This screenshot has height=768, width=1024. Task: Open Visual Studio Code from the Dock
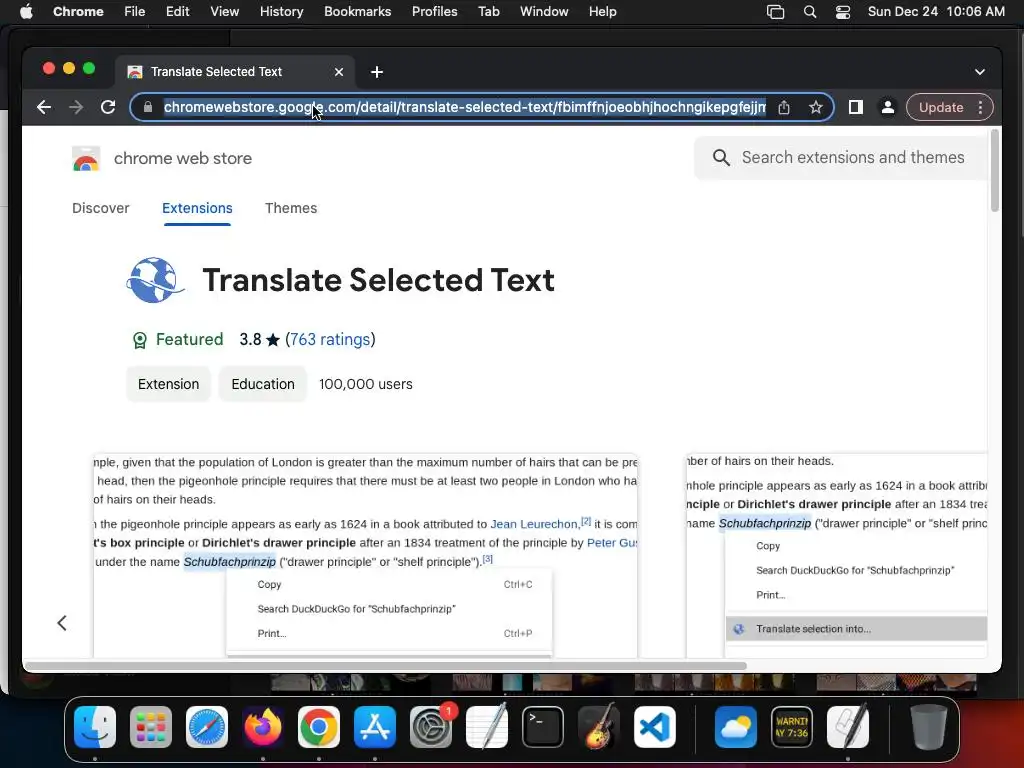[654, 727]
